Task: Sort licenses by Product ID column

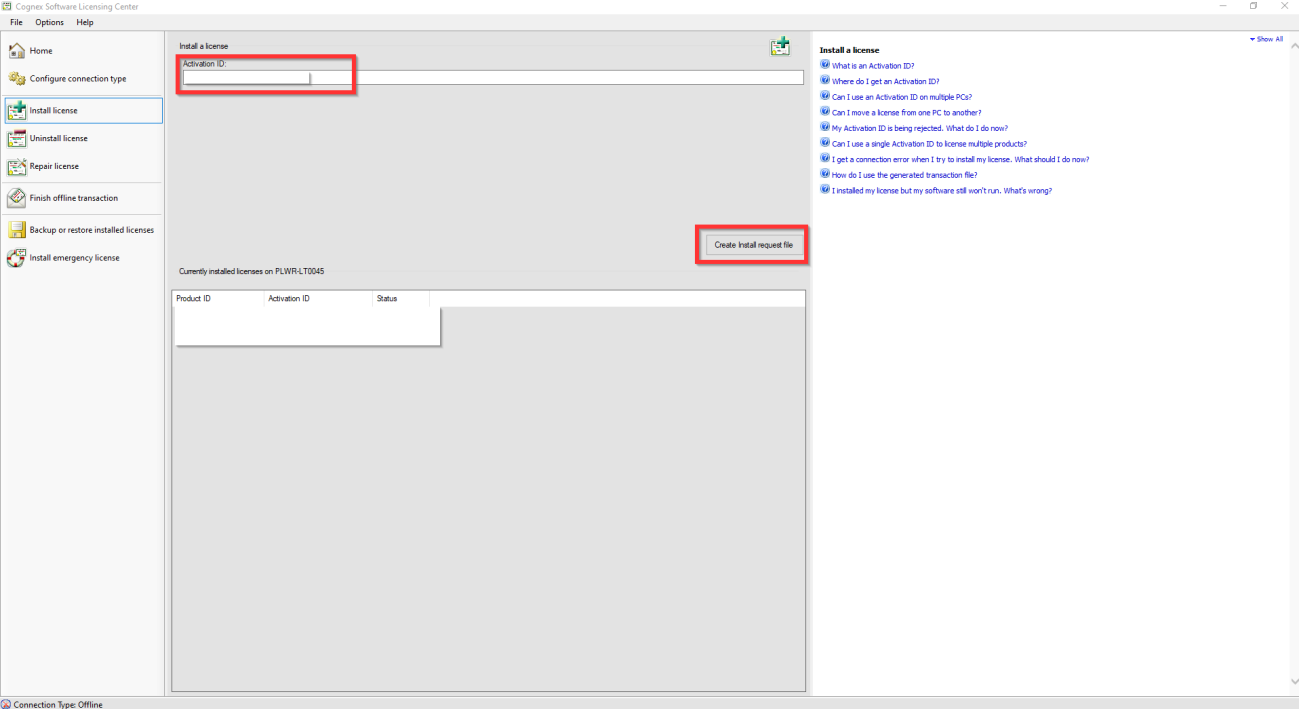Action: point(193,297)
